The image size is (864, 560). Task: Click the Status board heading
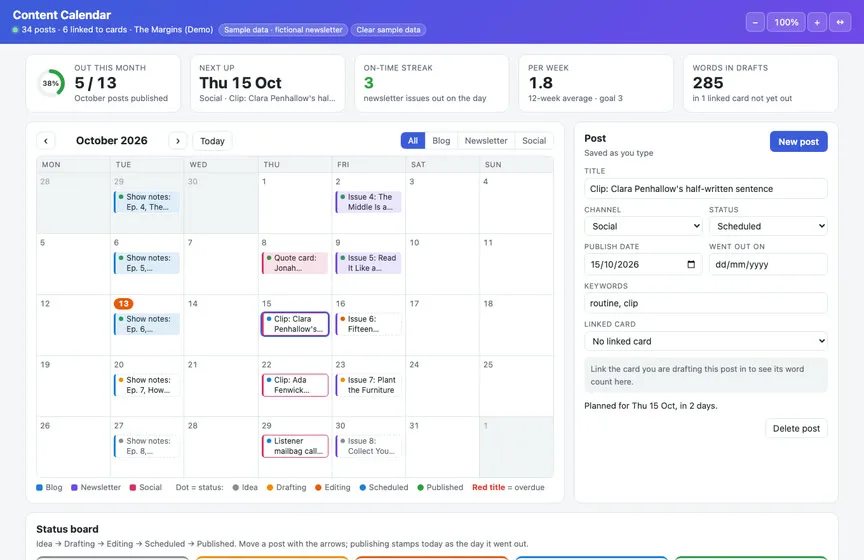[x=67, y=529]
